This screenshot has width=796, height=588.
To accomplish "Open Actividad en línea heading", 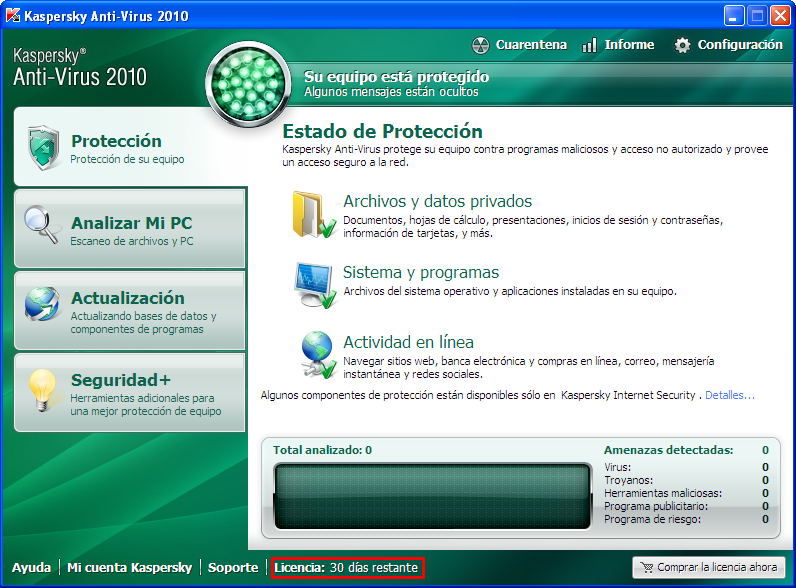I will (408, 342).
